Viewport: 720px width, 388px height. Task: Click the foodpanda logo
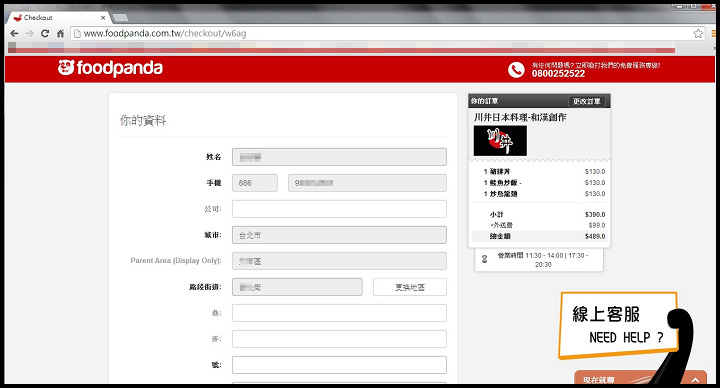(x=110, y=68)
